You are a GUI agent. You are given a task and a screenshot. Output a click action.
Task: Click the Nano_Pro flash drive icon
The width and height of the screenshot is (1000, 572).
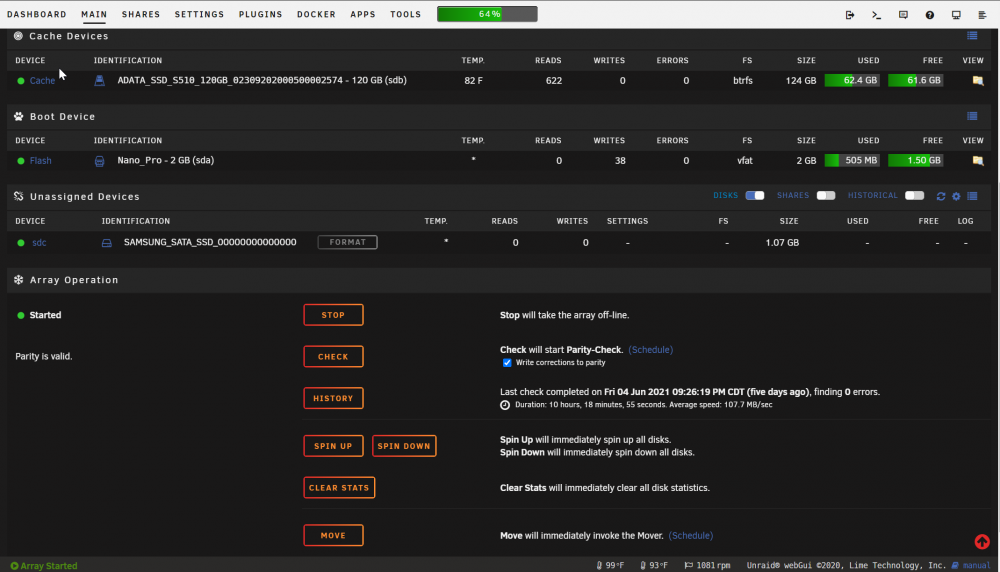[99, 161]
